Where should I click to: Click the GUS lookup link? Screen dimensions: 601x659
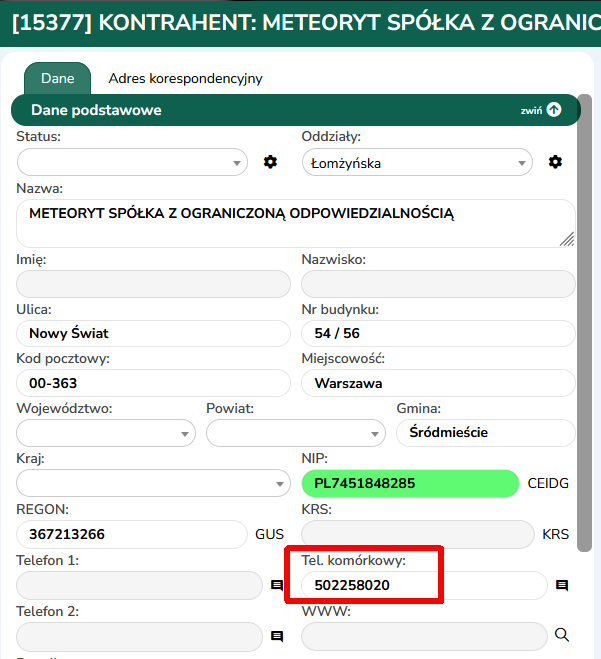269,535
